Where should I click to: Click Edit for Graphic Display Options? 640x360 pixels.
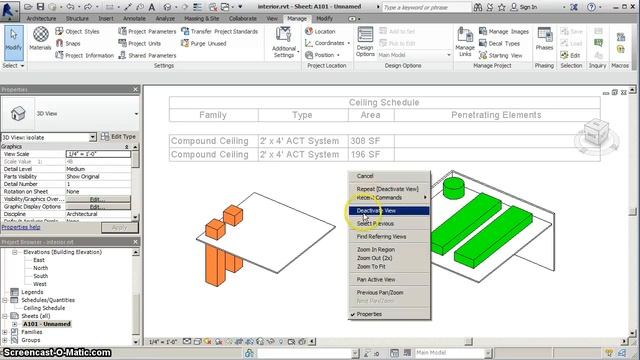tap(98, 207)
